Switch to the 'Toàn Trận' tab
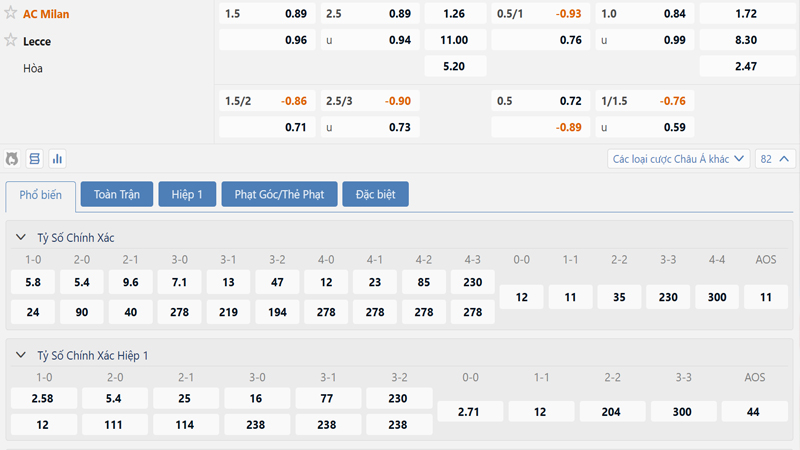 pyautogui.click(x=116, y=194)
